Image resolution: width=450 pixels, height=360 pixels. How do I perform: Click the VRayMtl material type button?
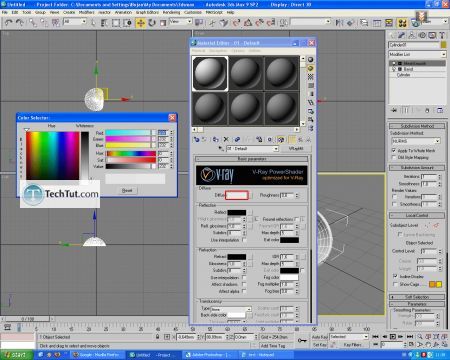point(296,149)
